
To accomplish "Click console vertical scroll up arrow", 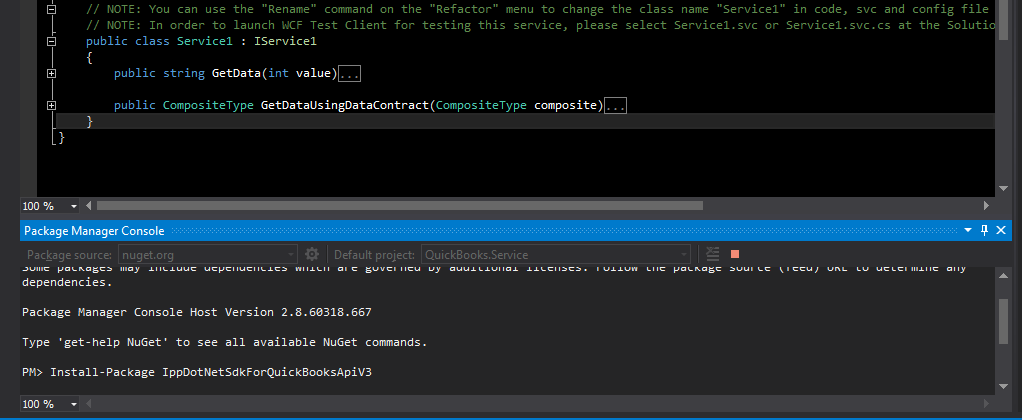I will tap(1004, 277).
